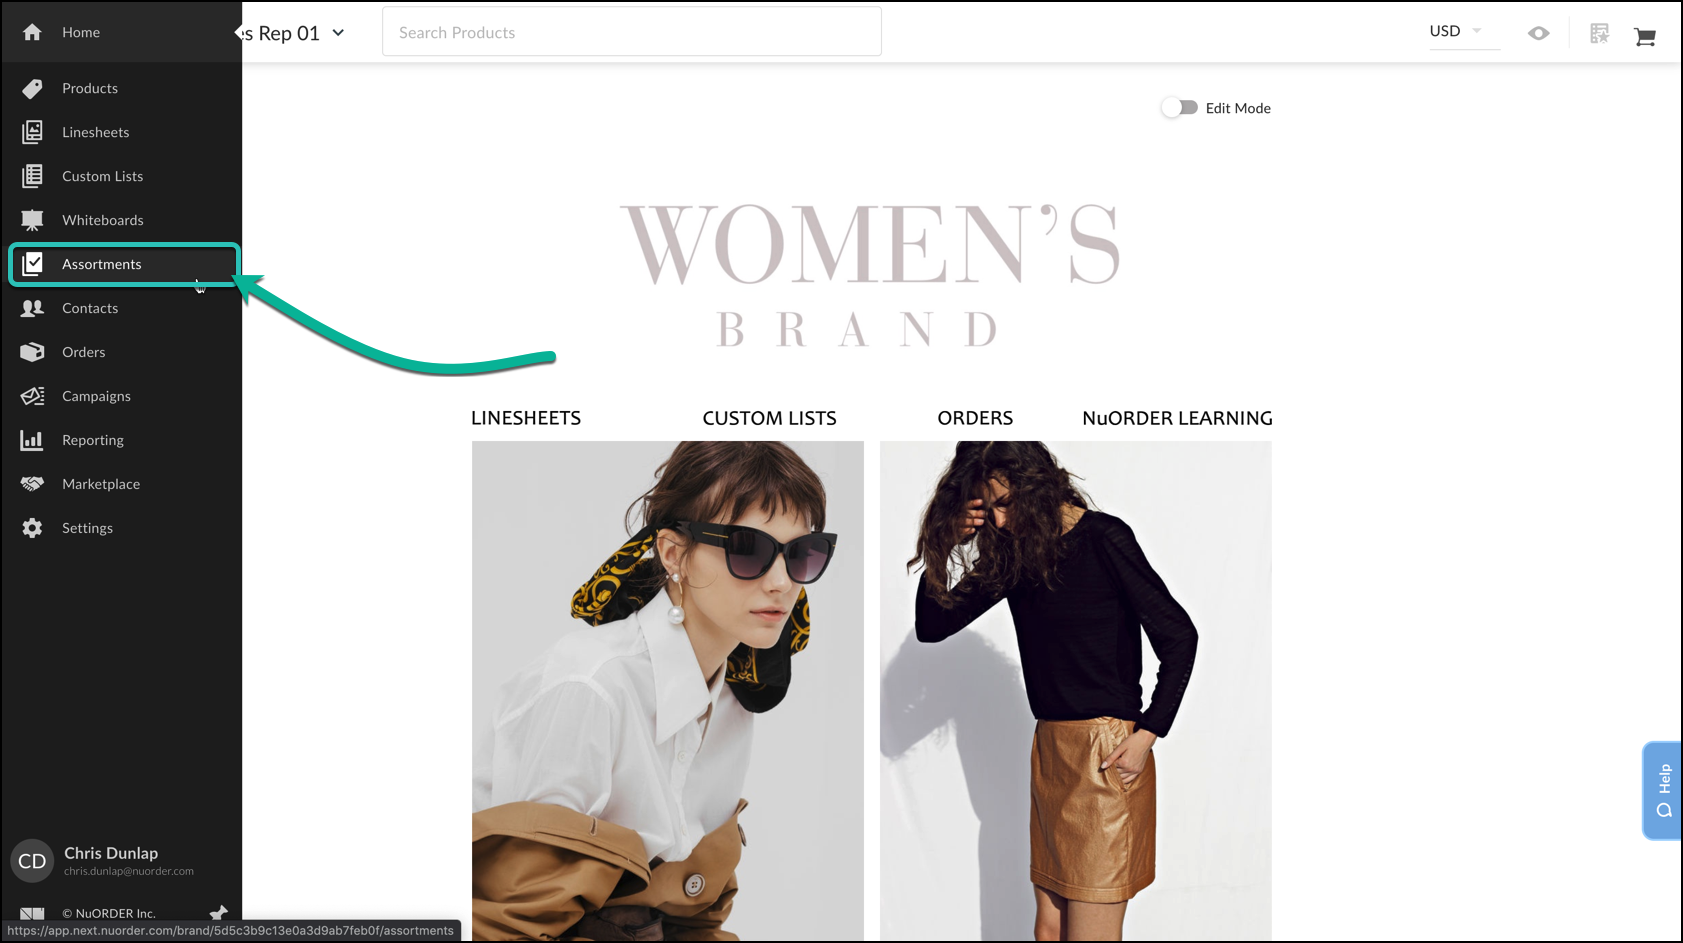Open the shopping cart icon
1683x943 pixels.
(1645, 37)
